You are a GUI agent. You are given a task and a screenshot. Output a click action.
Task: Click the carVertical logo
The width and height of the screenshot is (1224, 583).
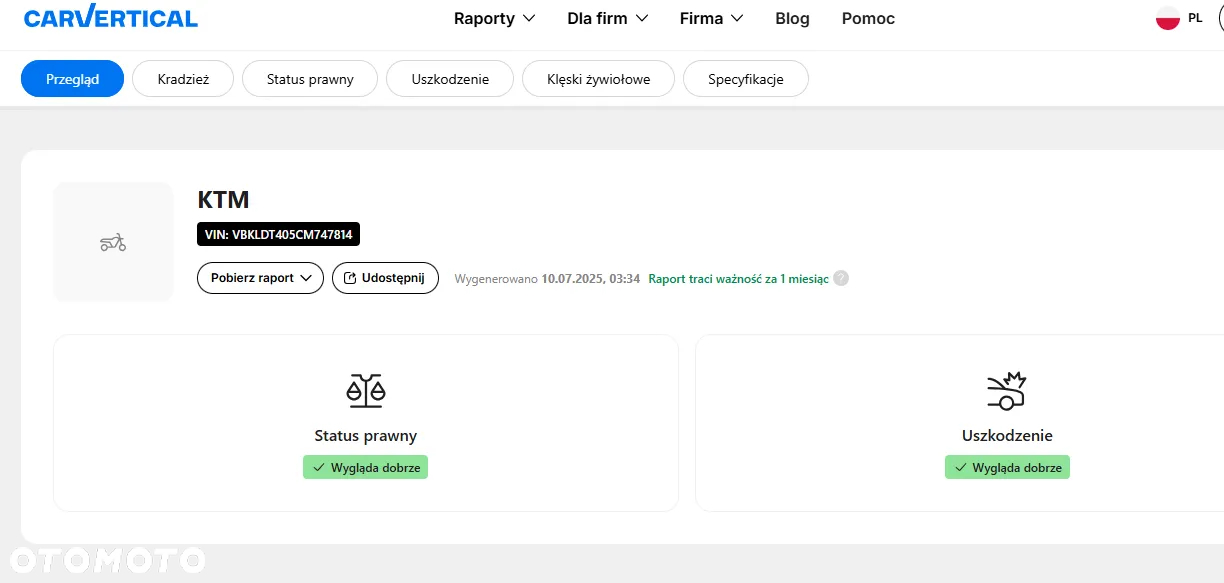110,17
